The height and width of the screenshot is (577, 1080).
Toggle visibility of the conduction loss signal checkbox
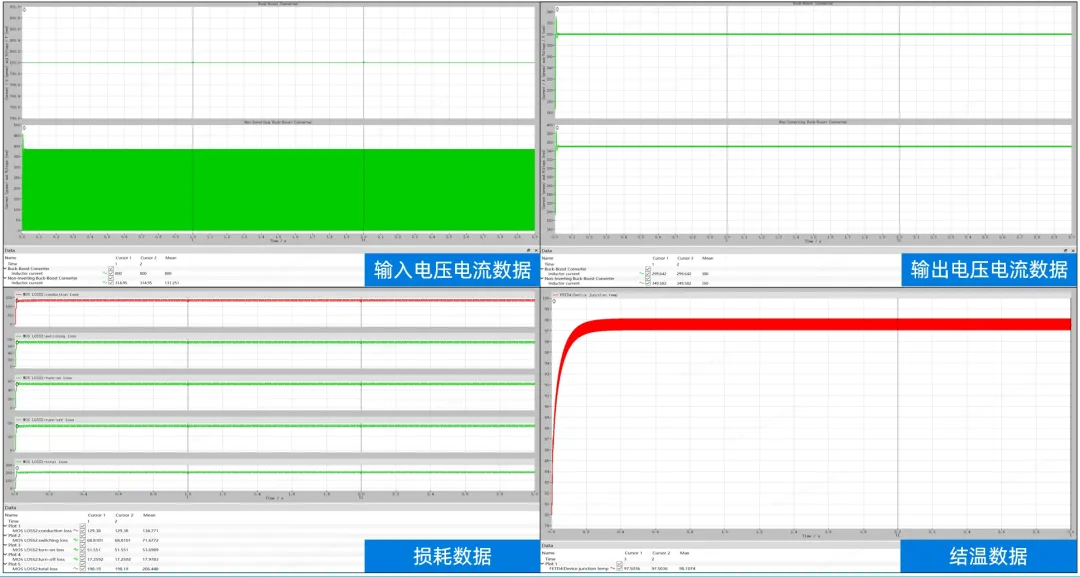click(x=81, y=531)
